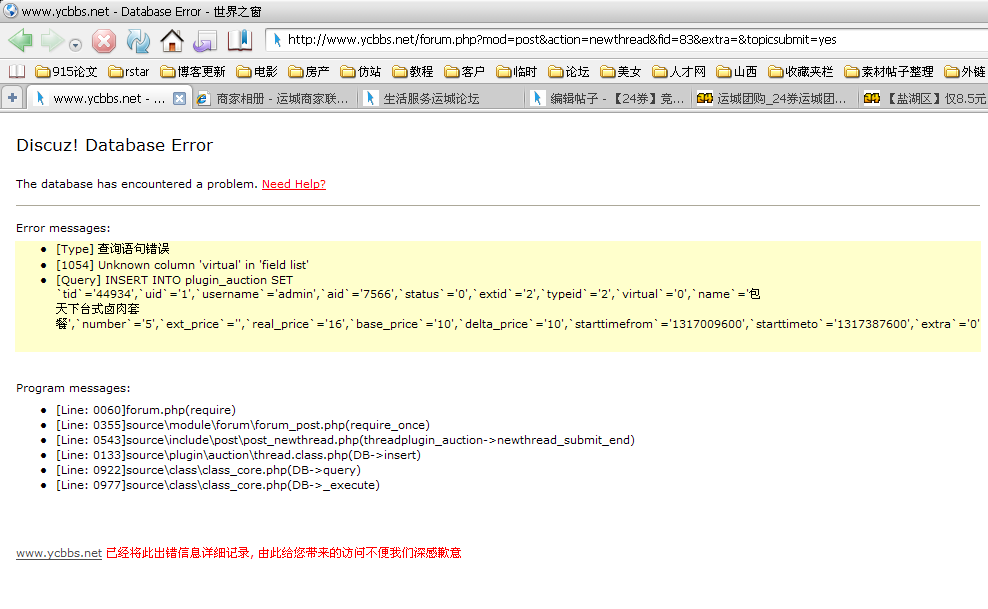Open the 仿站 bookmark folder
Viewport: 988px width, 609px height.
coord(361,72)
